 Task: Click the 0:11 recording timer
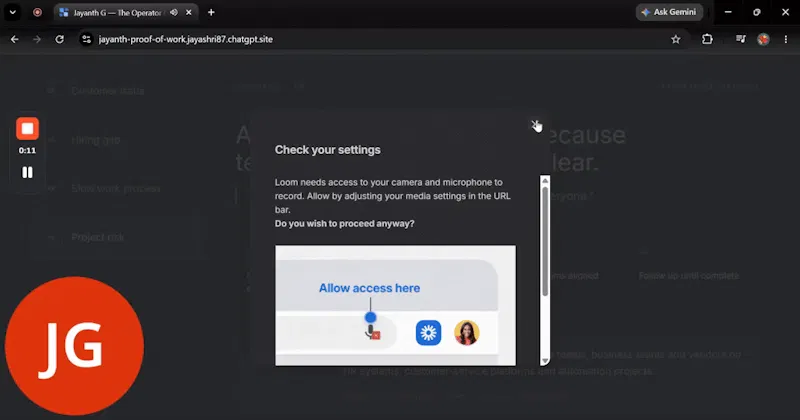point(28,151)
